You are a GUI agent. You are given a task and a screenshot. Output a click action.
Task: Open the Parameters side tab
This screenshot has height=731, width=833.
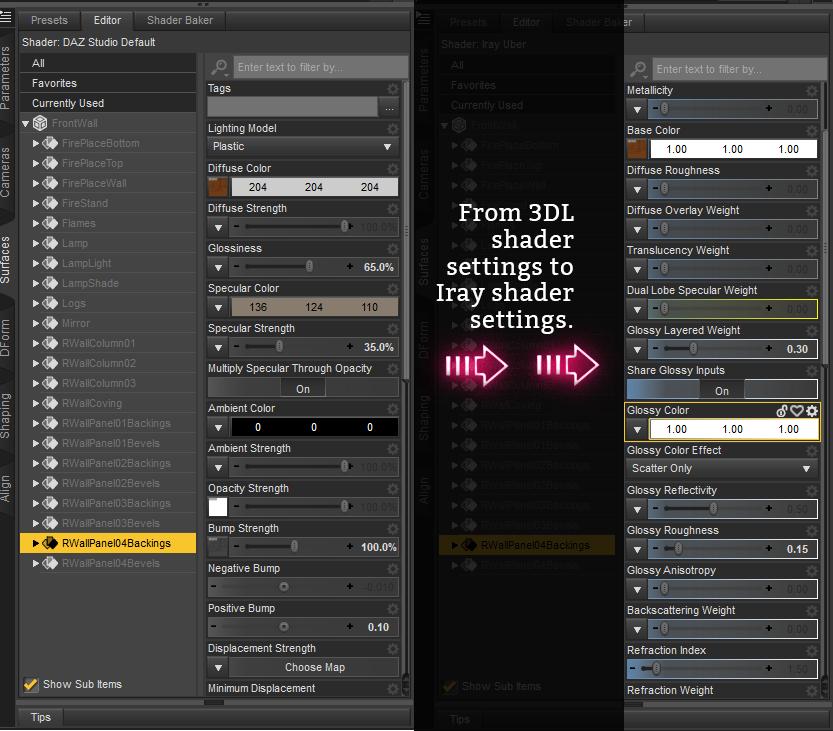[x=5, y=78]
